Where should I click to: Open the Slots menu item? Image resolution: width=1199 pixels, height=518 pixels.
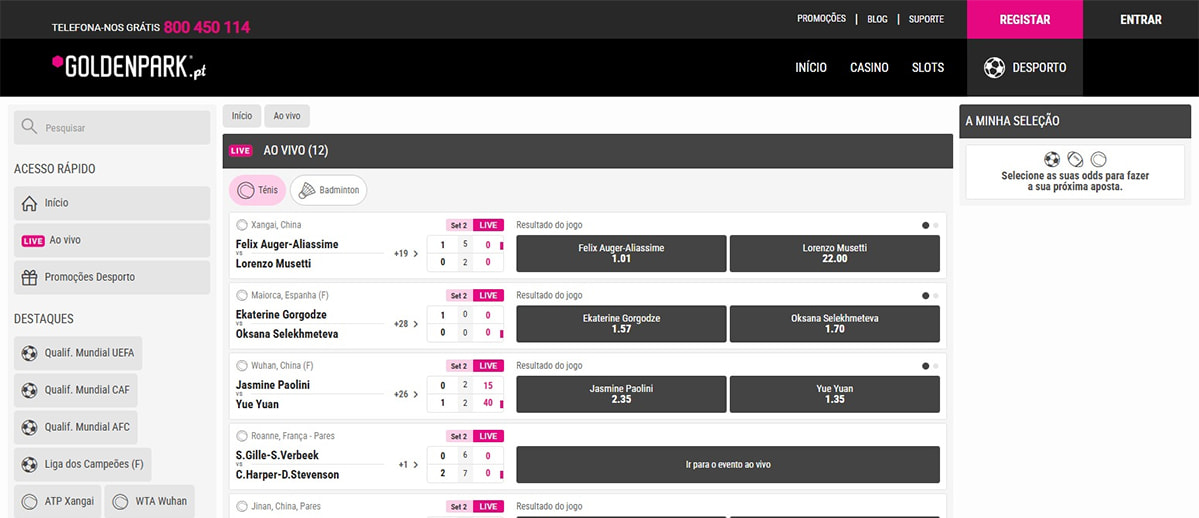(927, 68)
